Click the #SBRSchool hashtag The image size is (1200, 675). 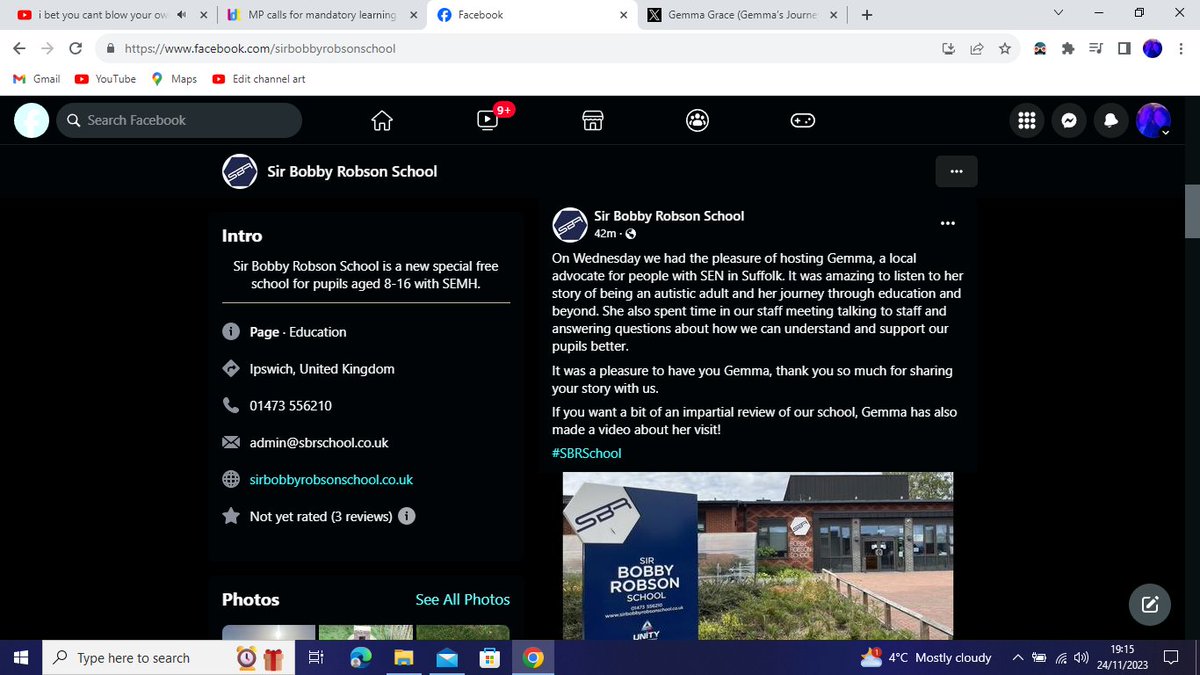coord(586,453)
